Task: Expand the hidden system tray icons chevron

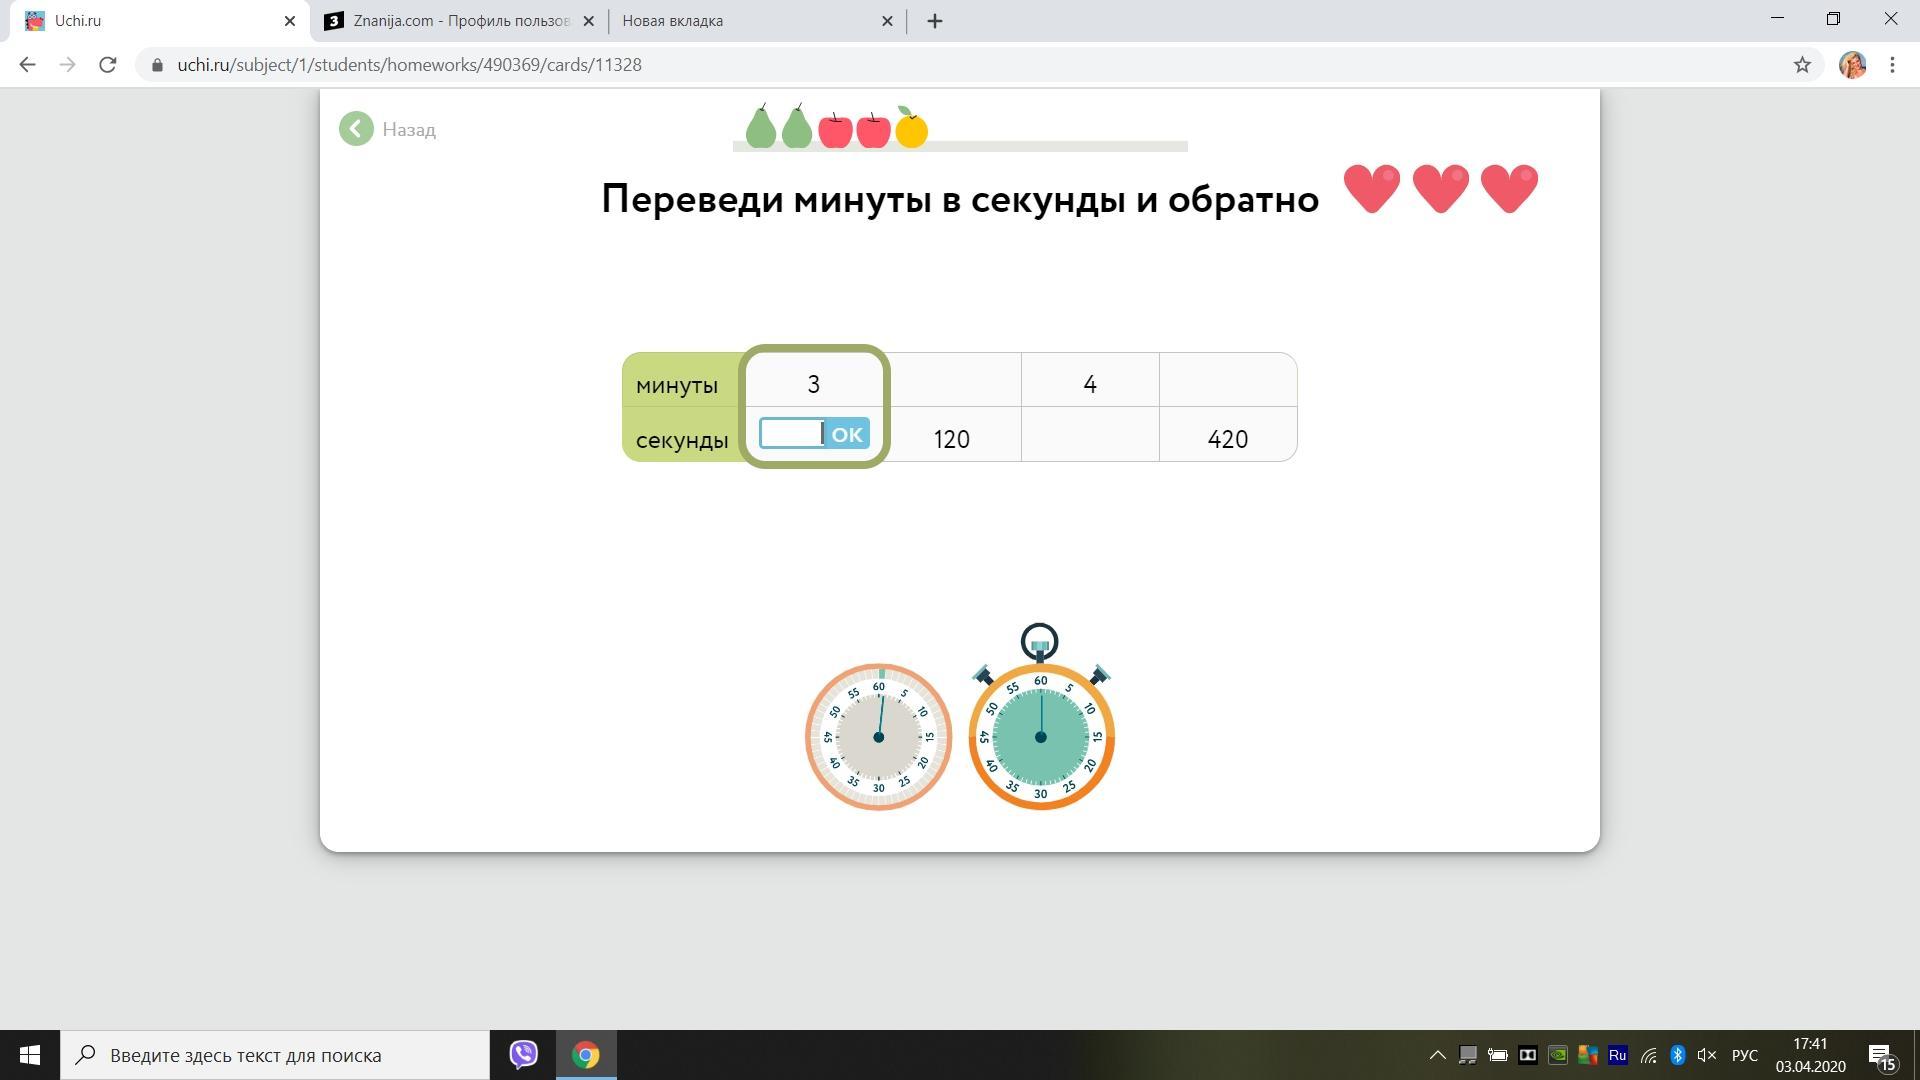Action: (1437, 1055)
